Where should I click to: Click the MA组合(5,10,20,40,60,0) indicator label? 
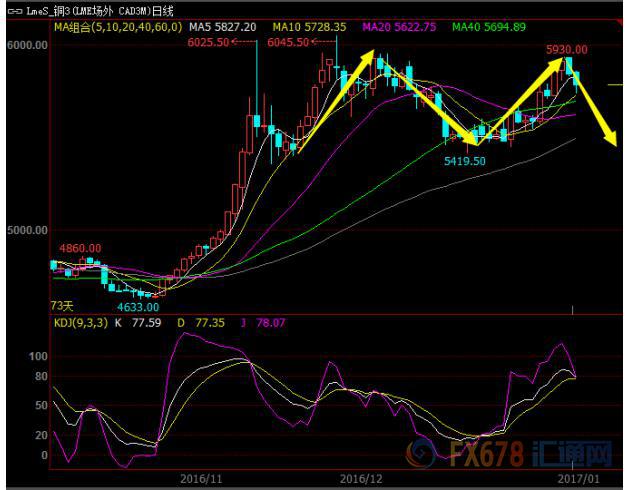[x=118, y=27]
